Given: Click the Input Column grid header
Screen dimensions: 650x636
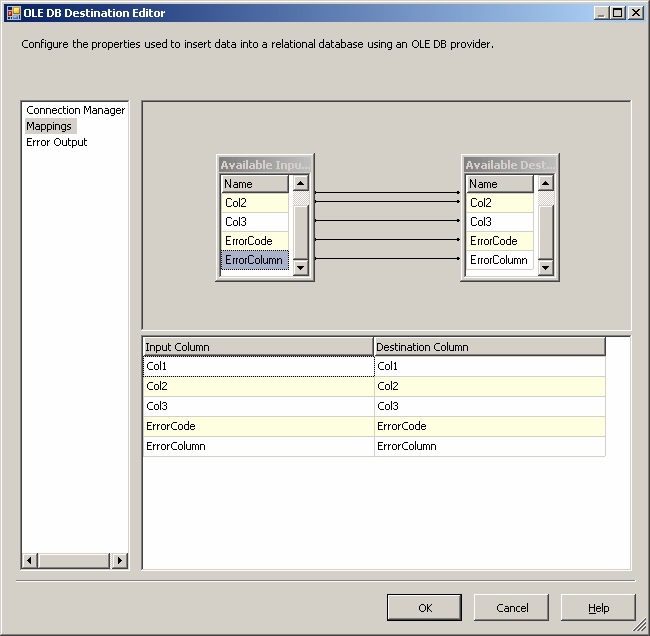Looking at the screenshot, I should click(x=258, y=347).
